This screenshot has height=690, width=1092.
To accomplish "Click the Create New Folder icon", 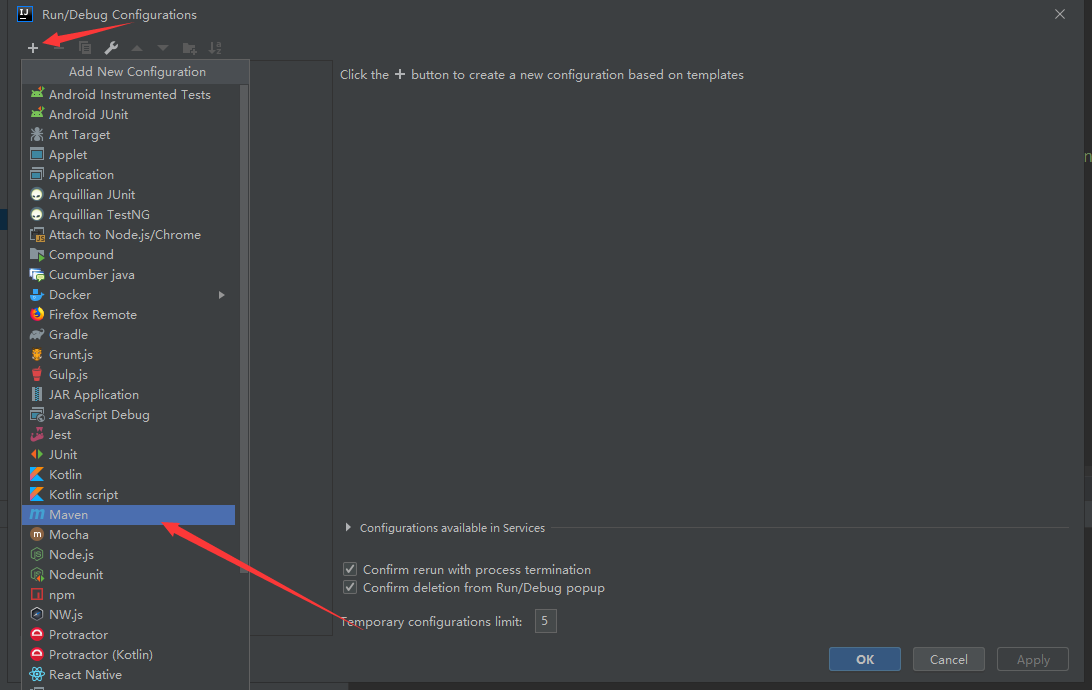I will [189, 48].
